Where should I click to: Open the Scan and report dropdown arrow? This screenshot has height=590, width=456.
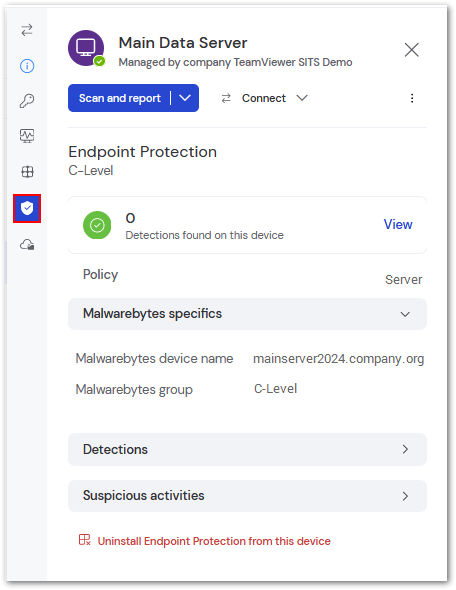(185, 98)
